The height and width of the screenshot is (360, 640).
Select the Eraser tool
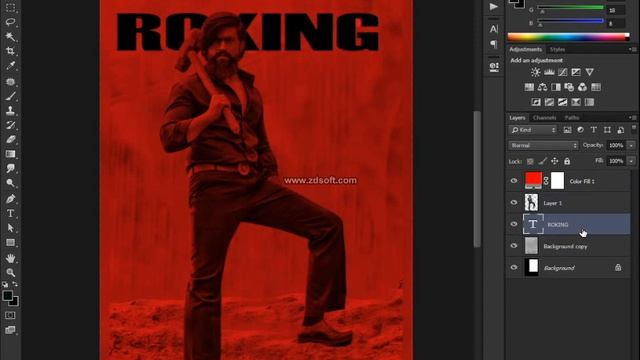pyautogui.click(x=10, y=140)
